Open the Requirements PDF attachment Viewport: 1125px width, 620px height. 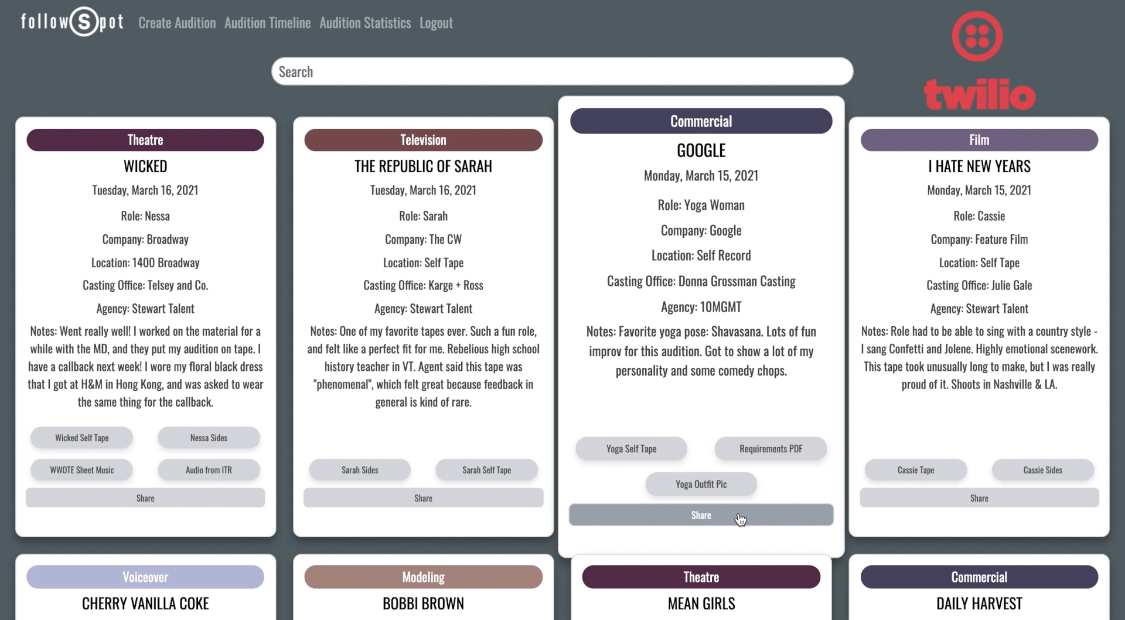point(771,449)
